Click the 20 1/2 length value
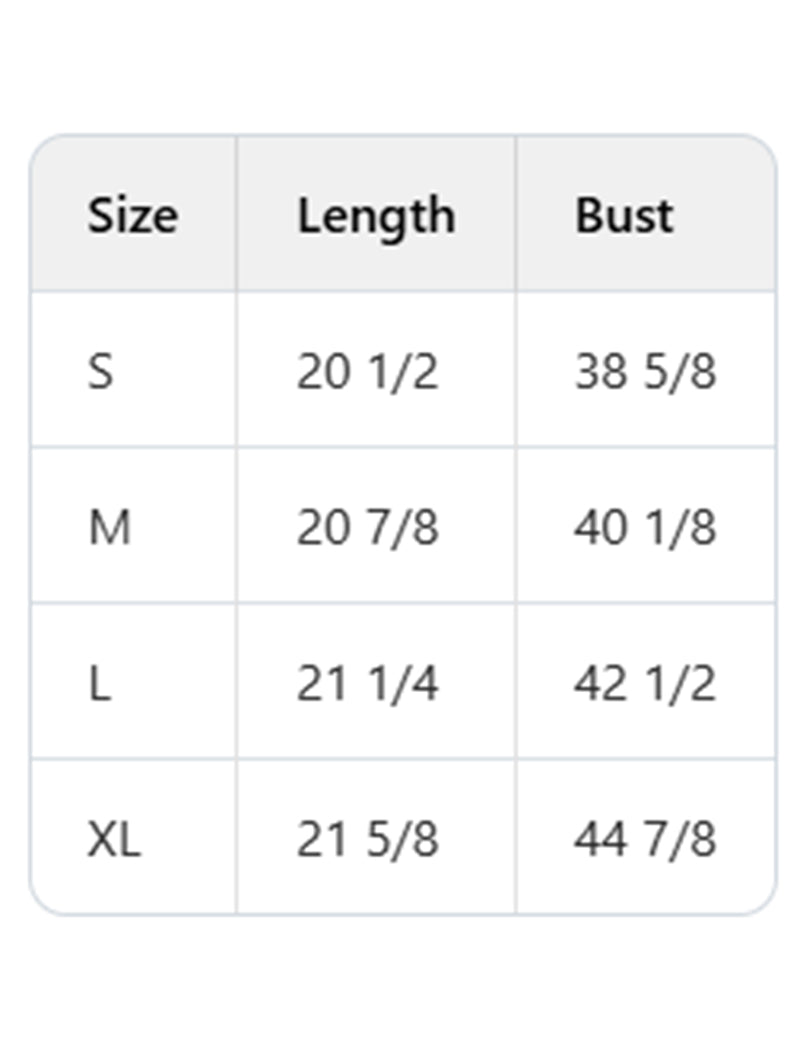Screen dimensions: 800x1050 pos(367,372)
